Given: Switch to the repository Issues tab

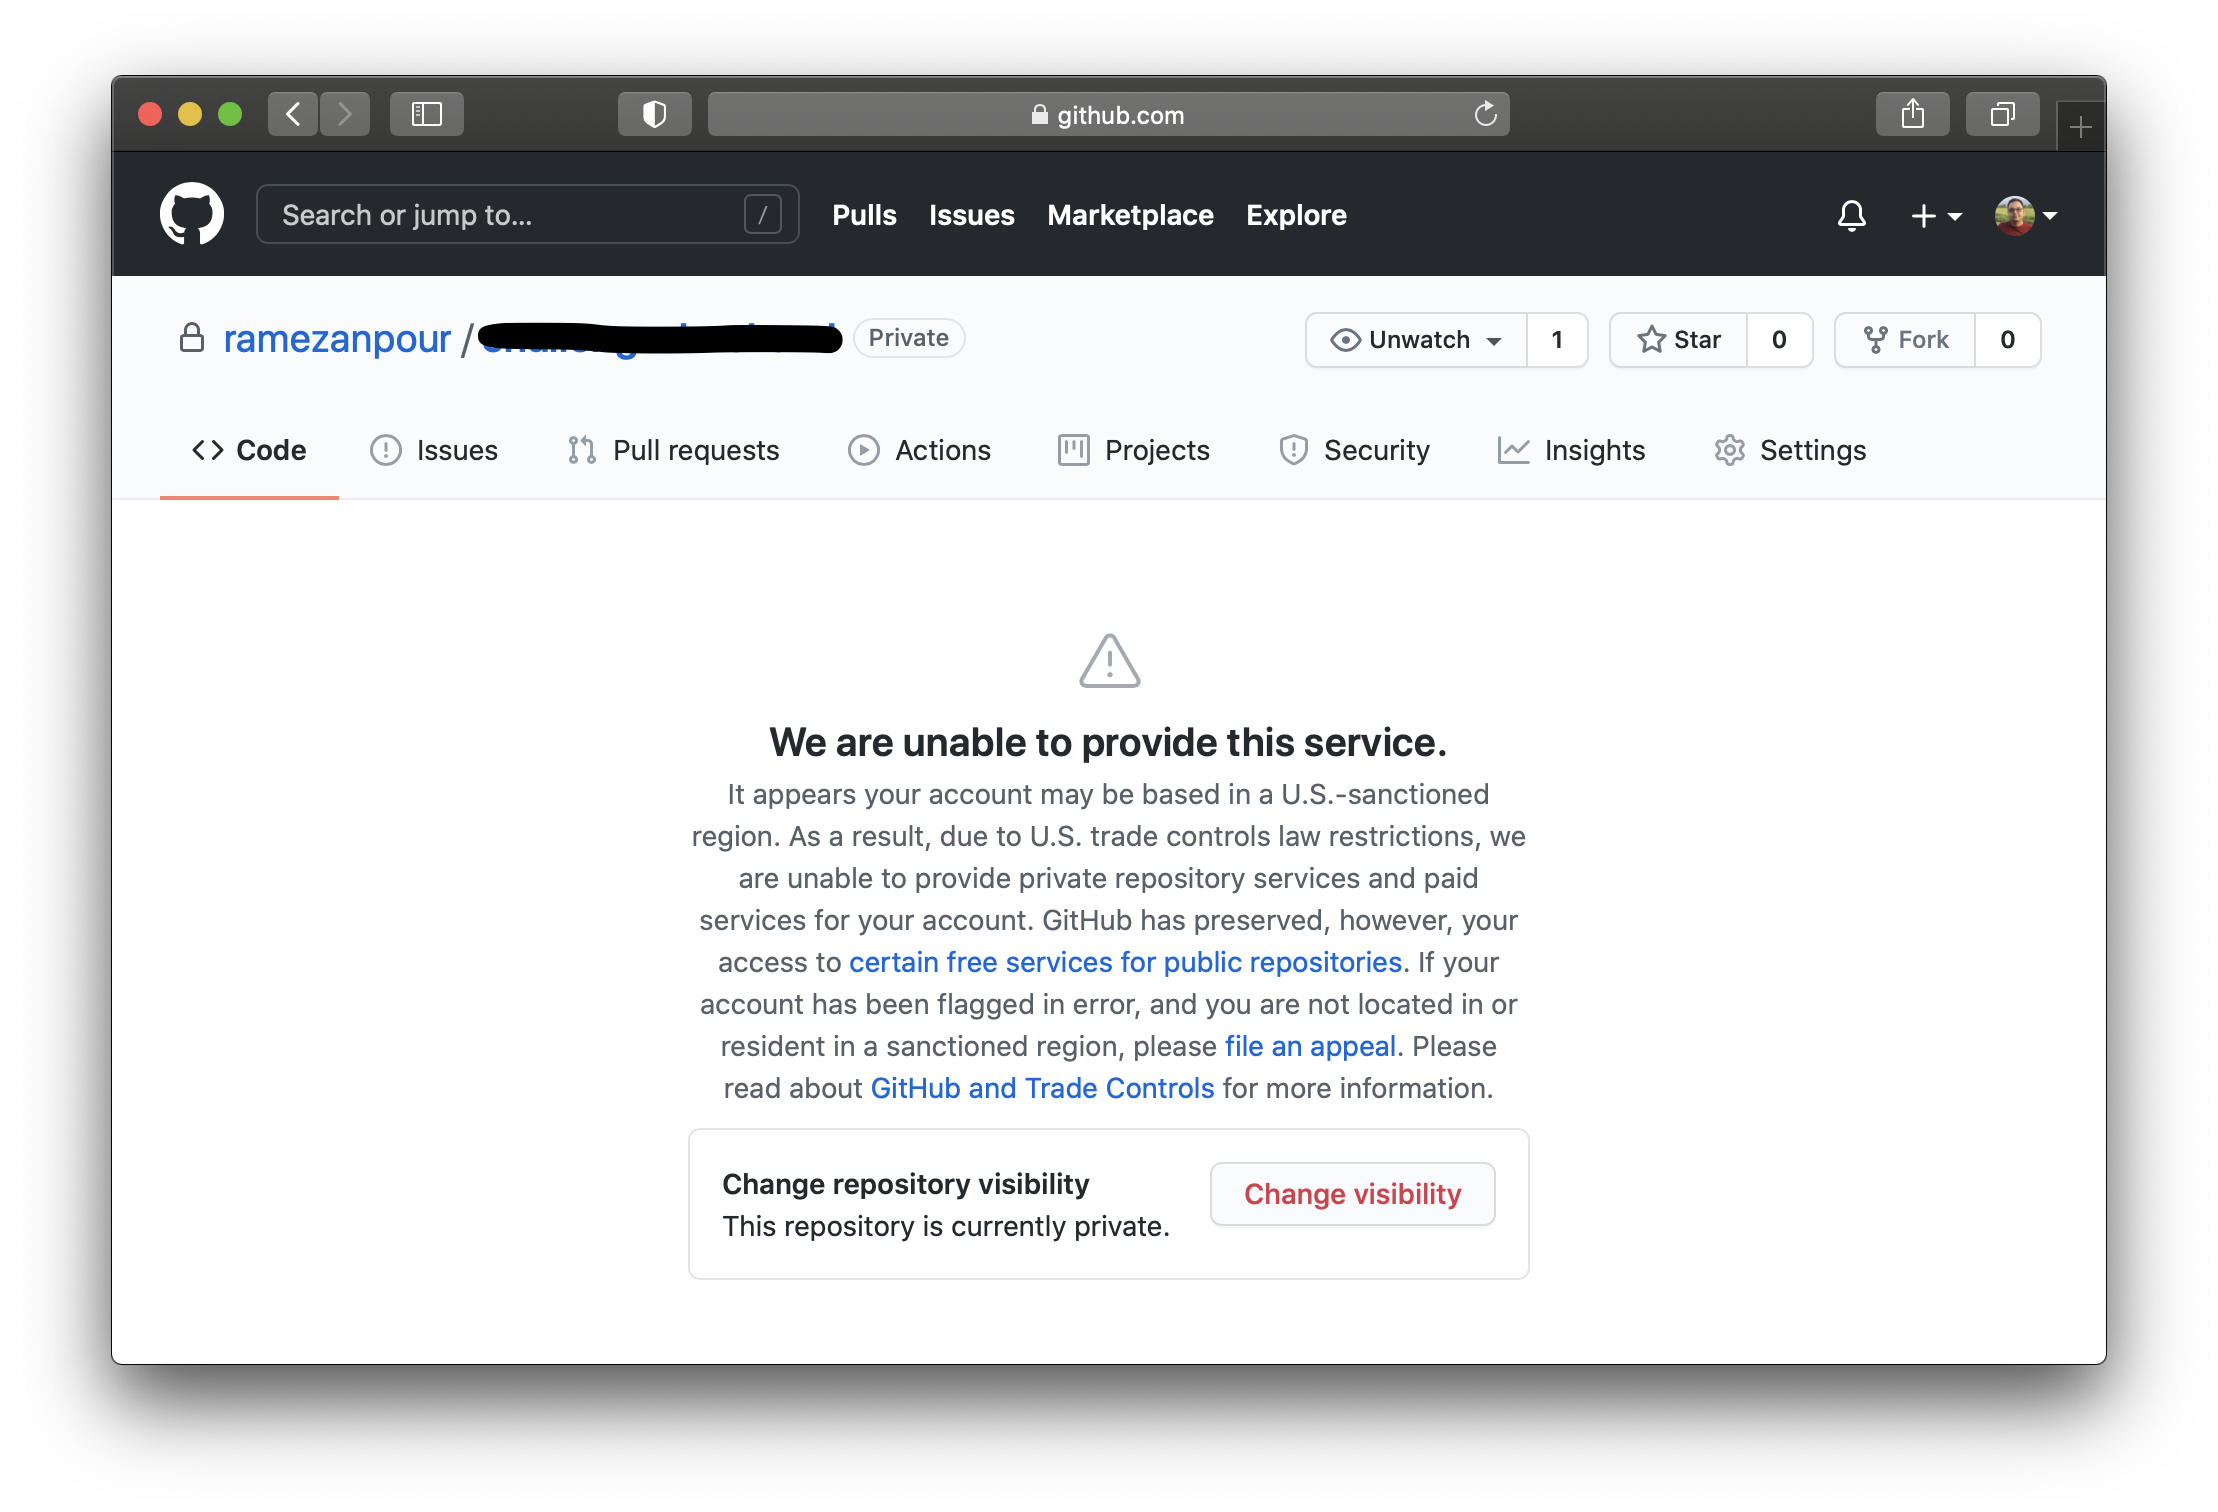Looking at the screenshot, I should (434, 450).
